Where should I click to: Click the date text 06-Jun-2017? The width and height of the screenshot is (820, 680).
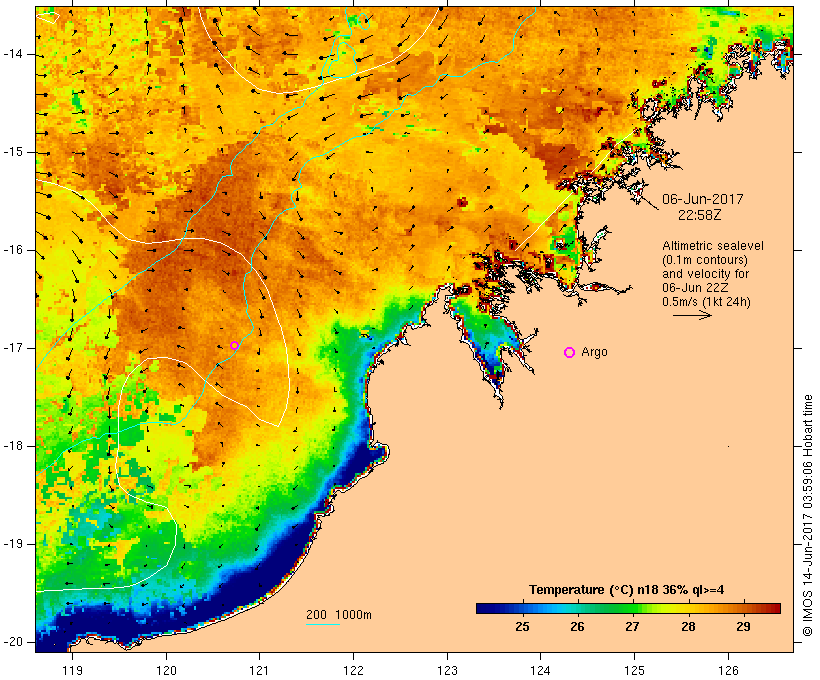pos(702,199)
